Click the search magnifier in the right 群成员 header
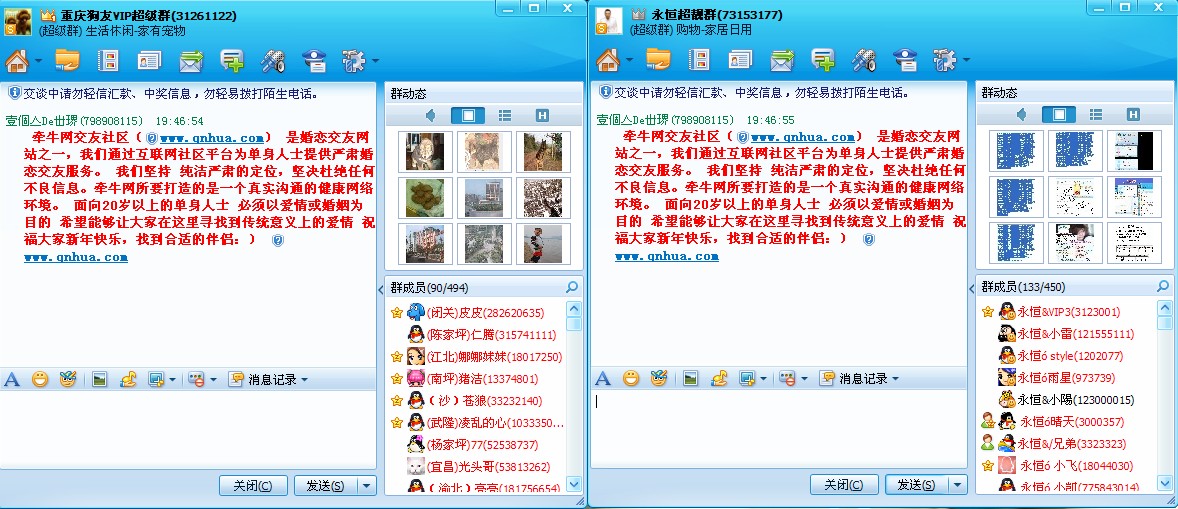The width and height of the screenshot is (1178, 509). [1162, 287]
